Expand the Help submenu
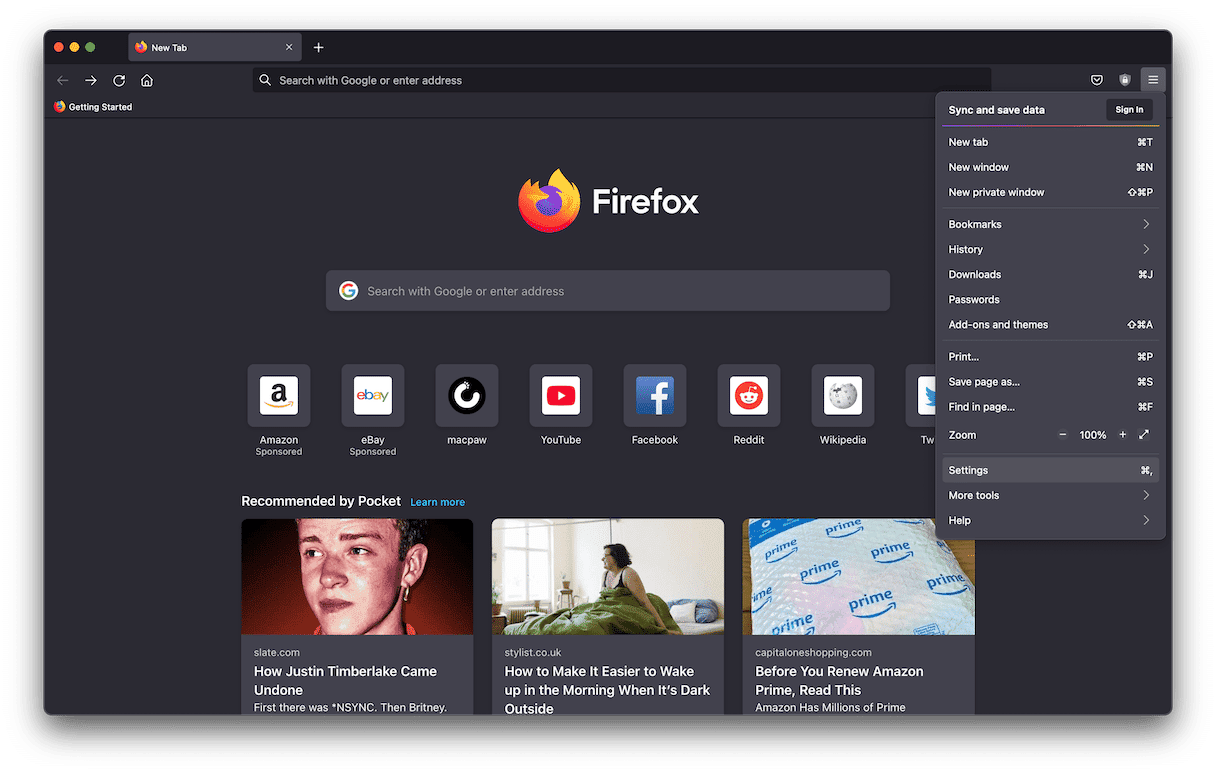The height and width of the screenshot is (773, 1216). click(x=1050, y=520)
